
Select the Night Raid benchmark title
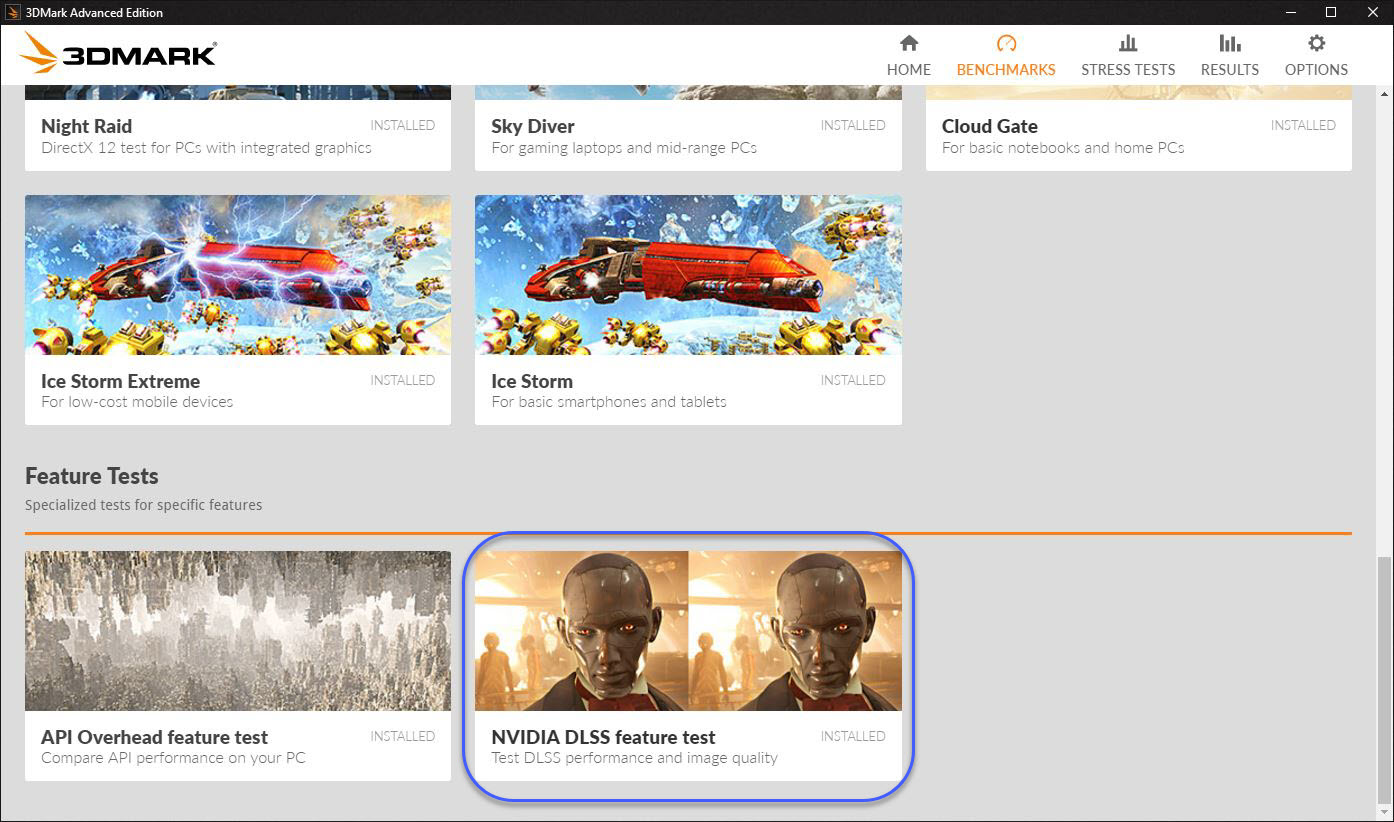click(x=86, y=126)
